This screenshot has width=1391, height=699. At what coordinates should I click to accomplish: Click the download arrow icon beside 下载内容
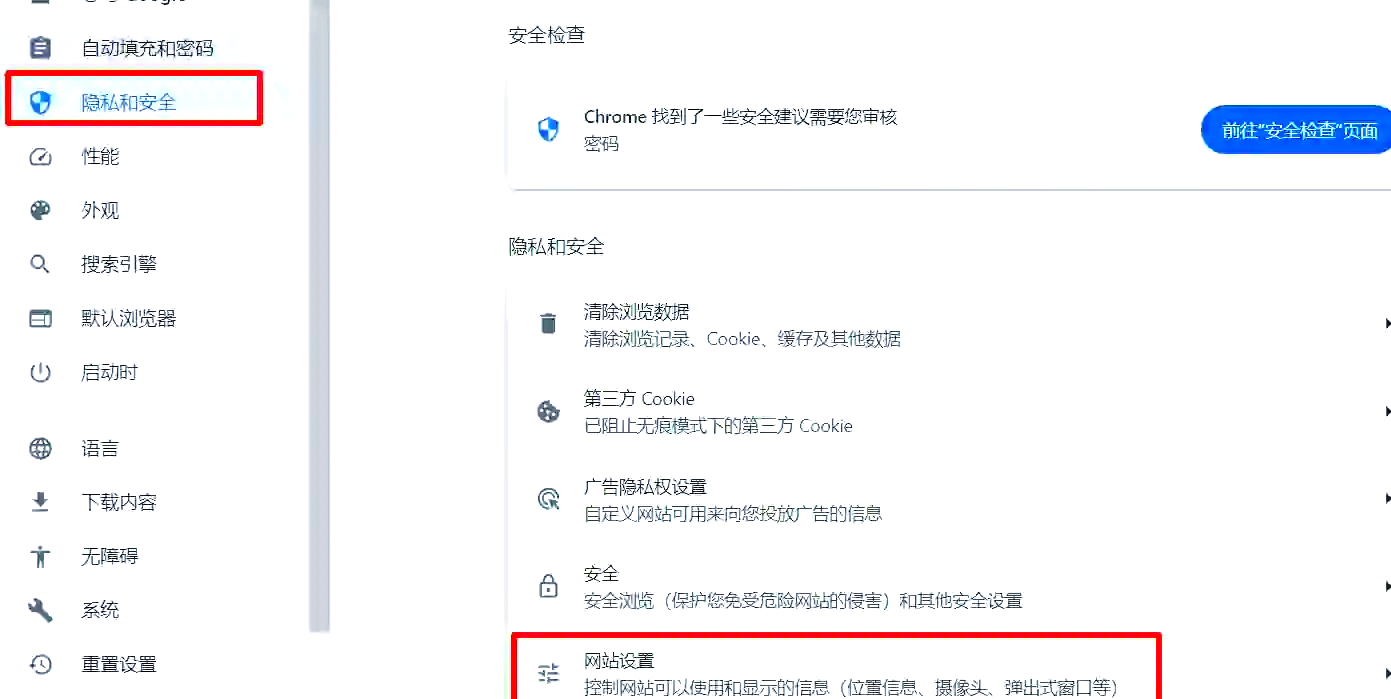tap(40, 502)
